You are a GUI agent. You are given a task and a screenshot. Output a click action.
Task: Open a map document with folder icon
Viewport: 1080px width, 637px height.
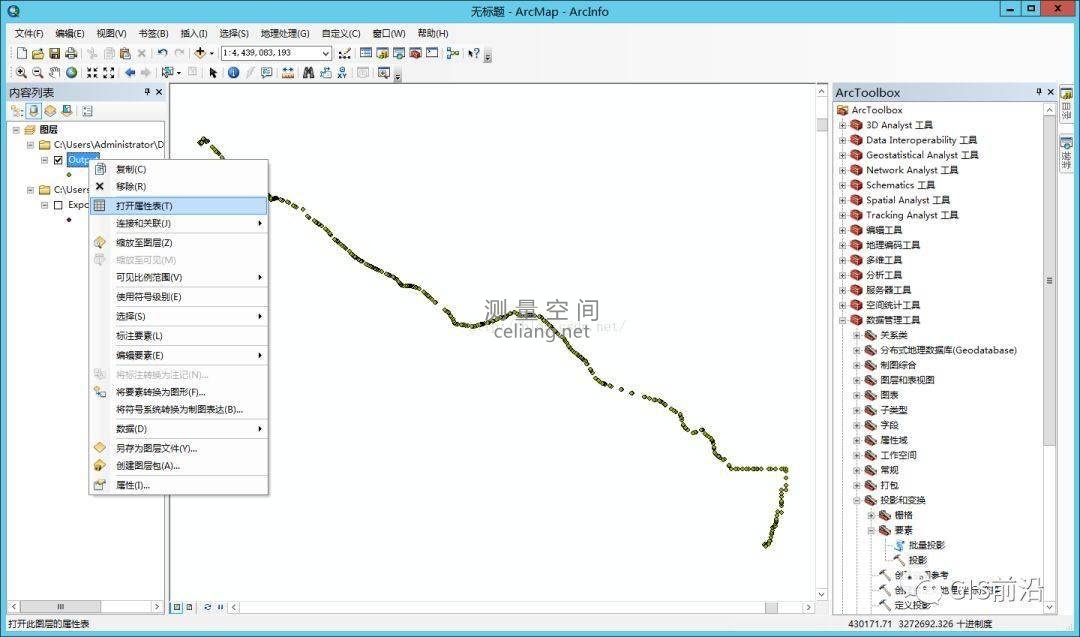(38, 53)
